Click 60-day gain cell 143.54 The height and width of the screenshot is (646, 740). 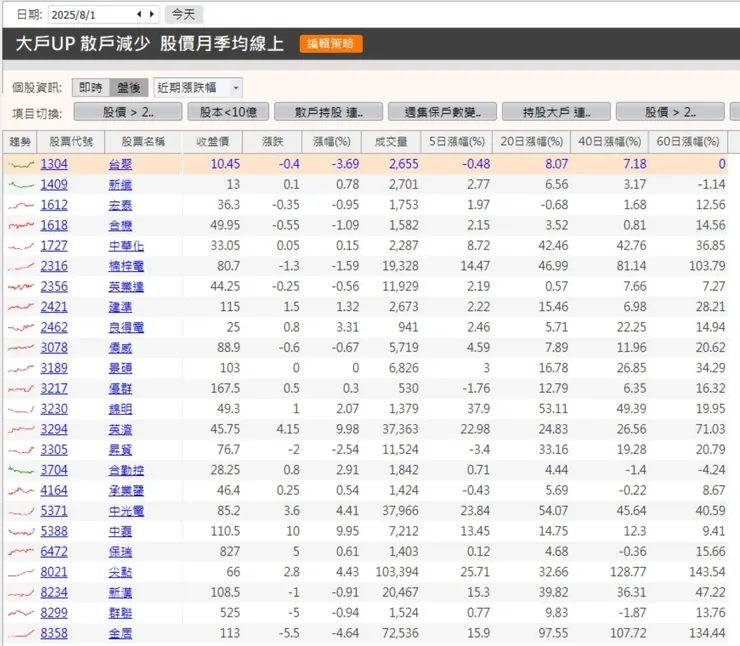(x=707, y=572)
